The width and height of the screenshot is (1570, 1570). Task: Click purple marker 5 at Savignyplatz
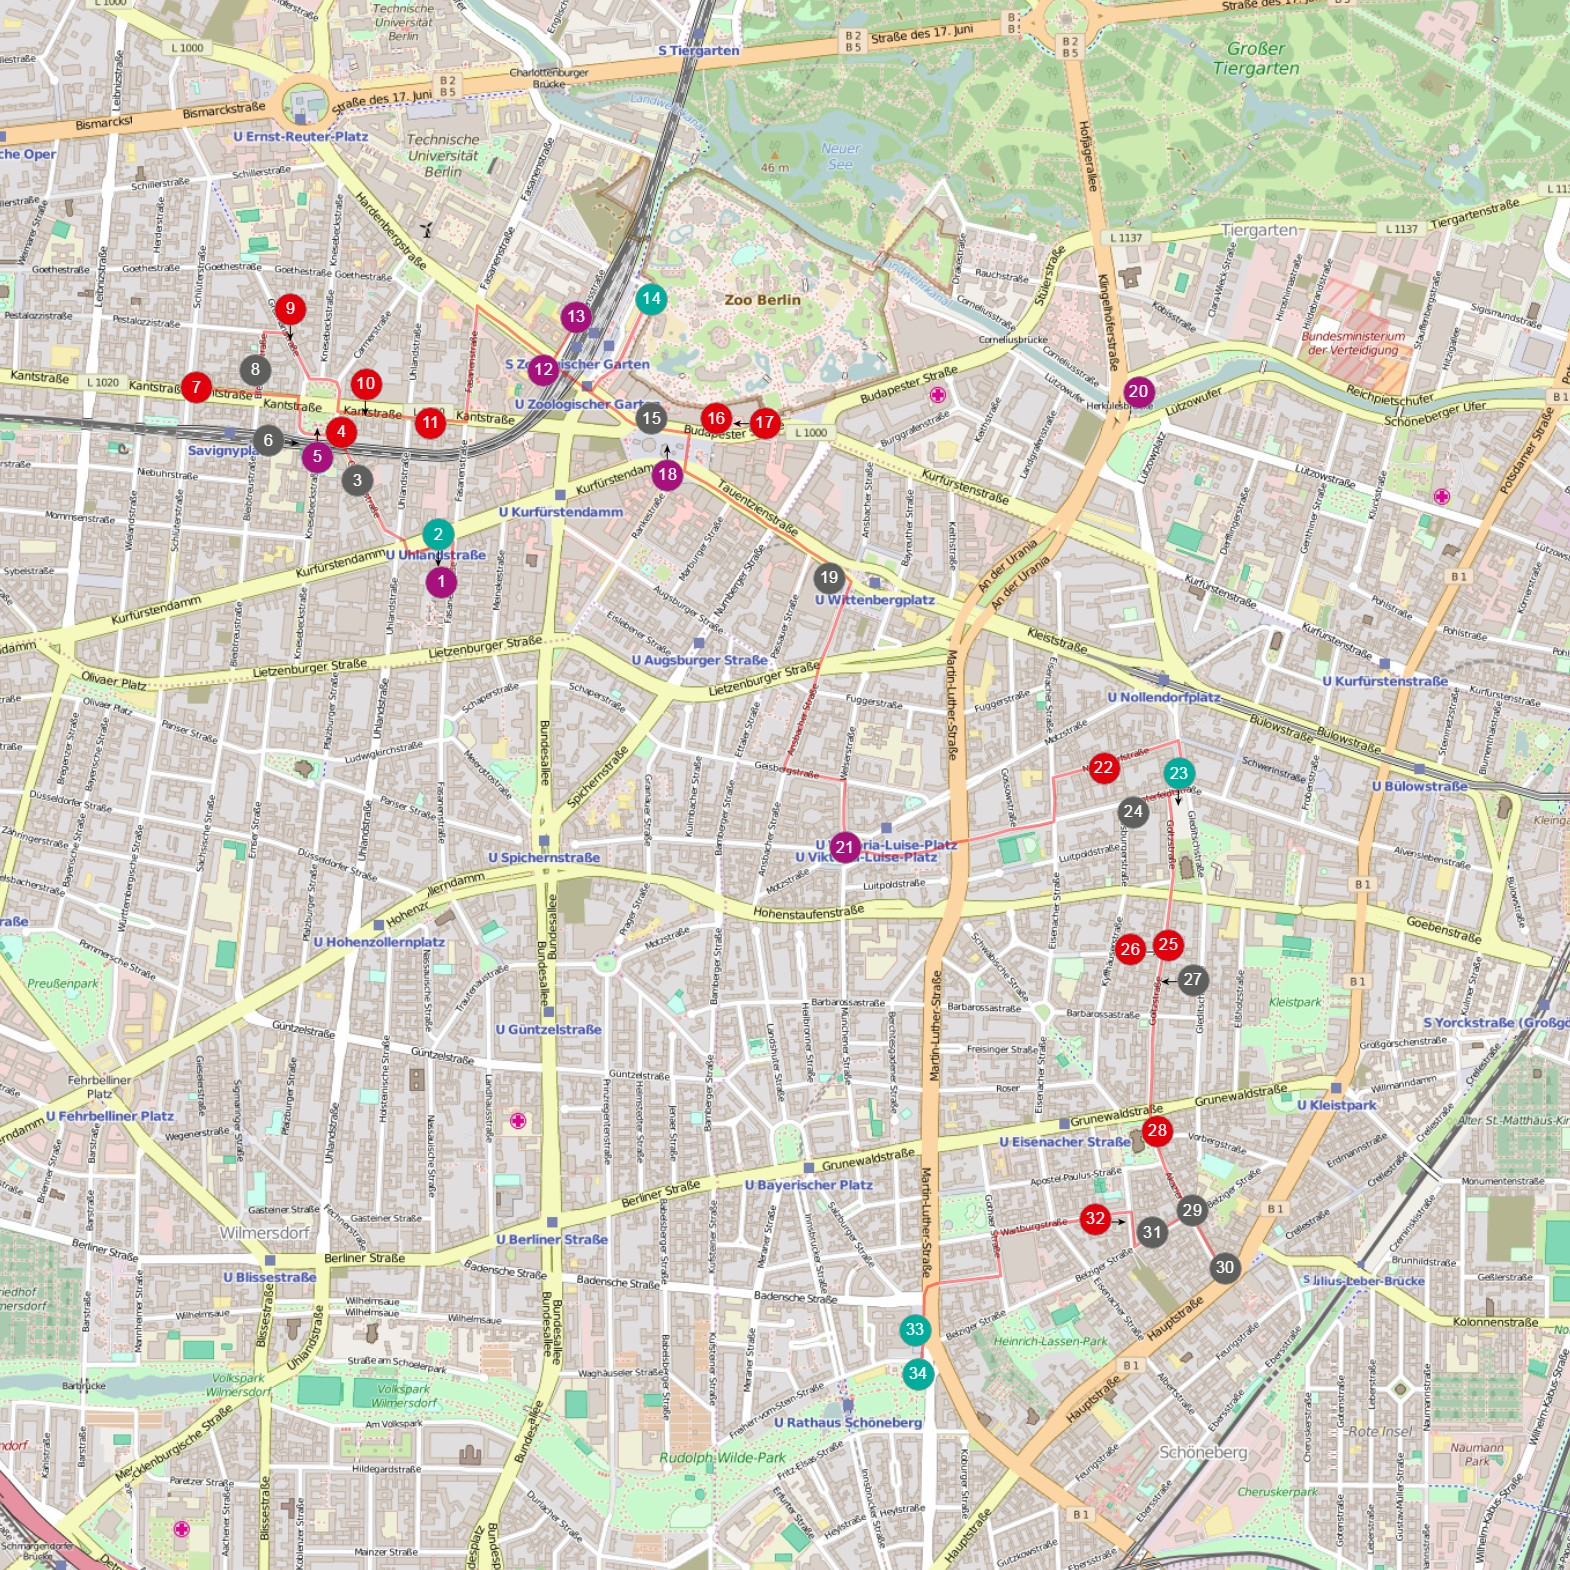317,457
